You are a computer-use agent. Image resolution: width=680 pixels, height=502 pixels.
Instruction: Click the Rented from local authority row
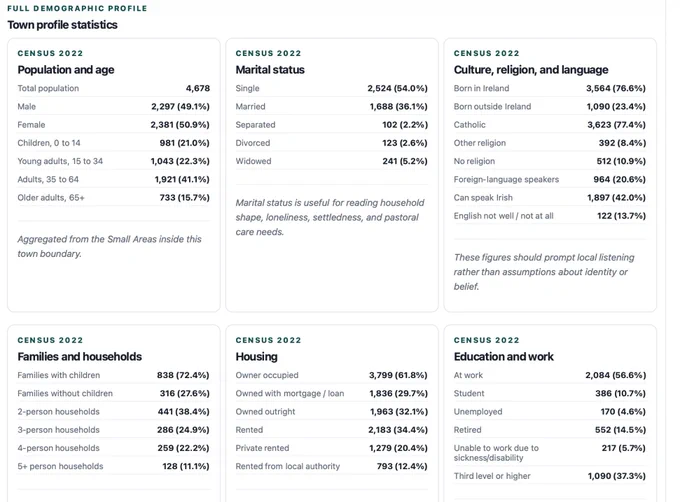click(331, 466)
